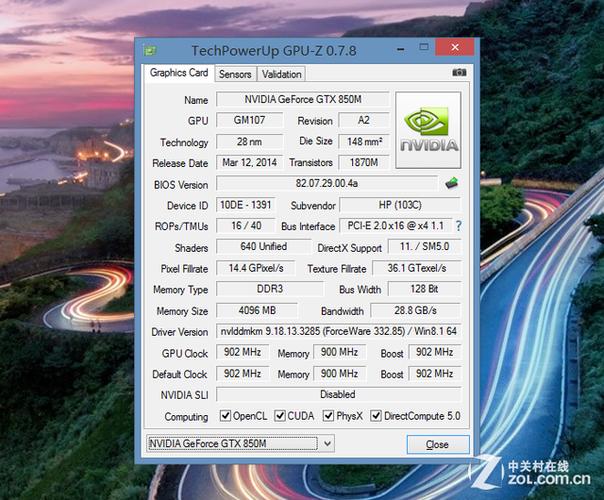Image resolution: width=604 pixels, height=500 pixels.
Task: Click the BIOS Version label
Action: coord(181,185)
